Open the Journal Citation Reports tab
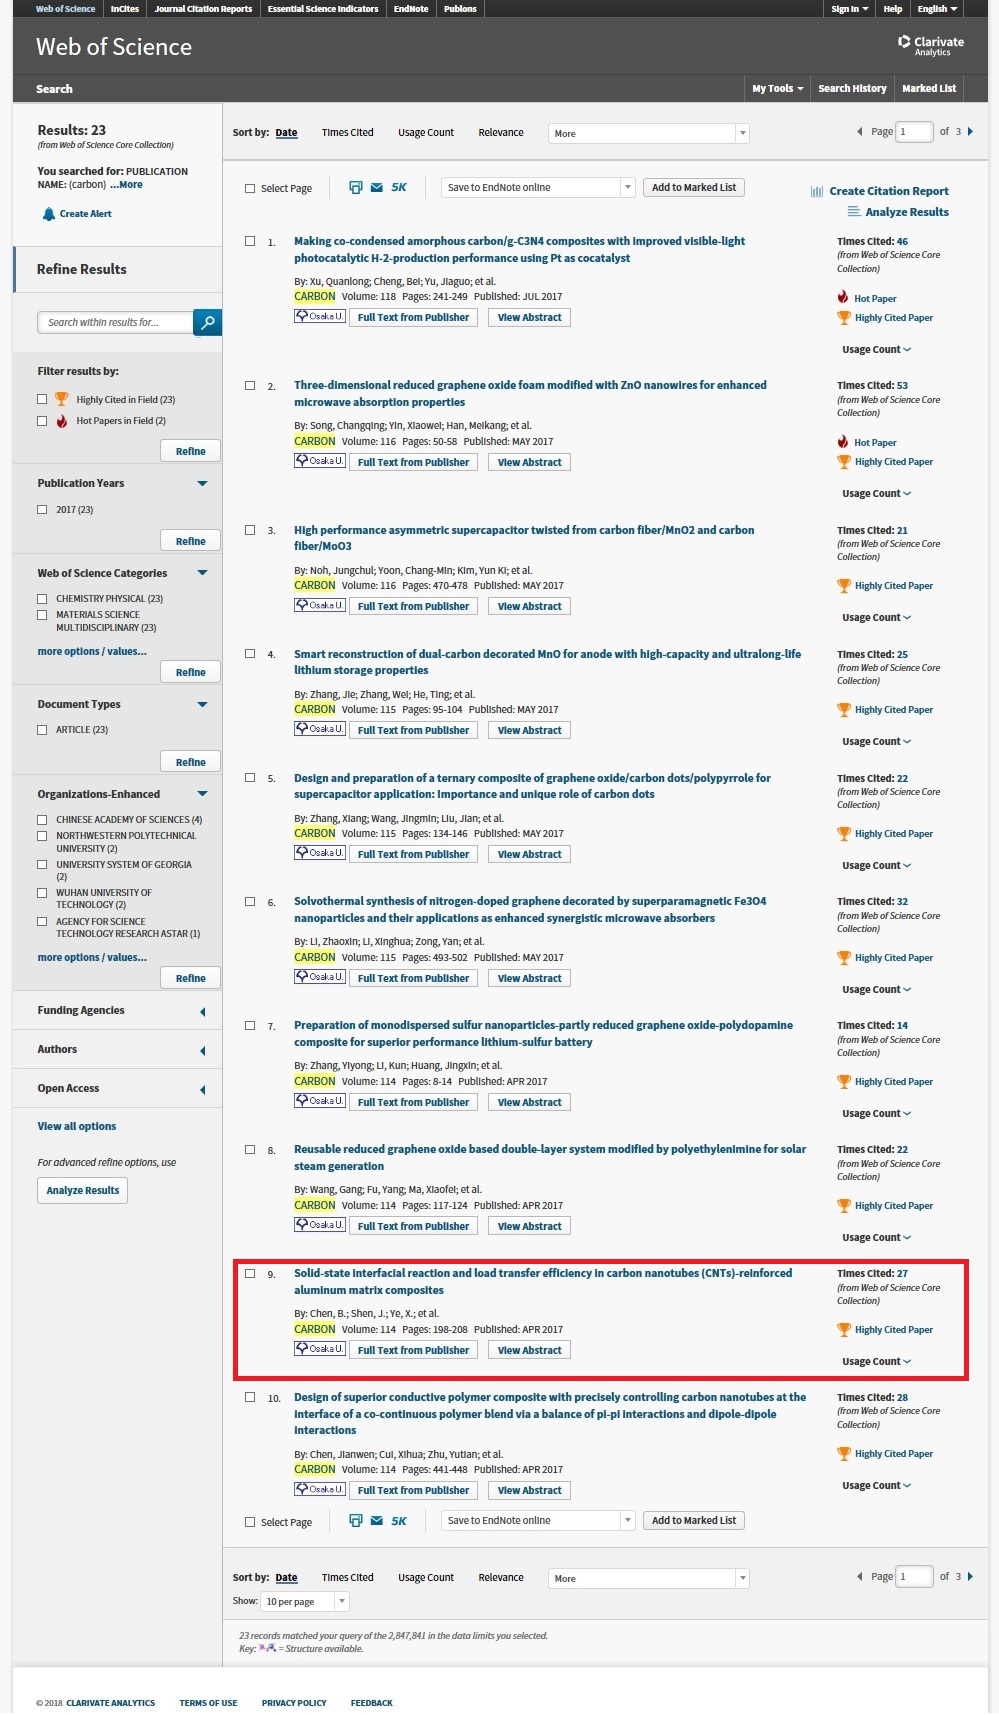This screenshot has width=999, height=1715. (203, 9)
